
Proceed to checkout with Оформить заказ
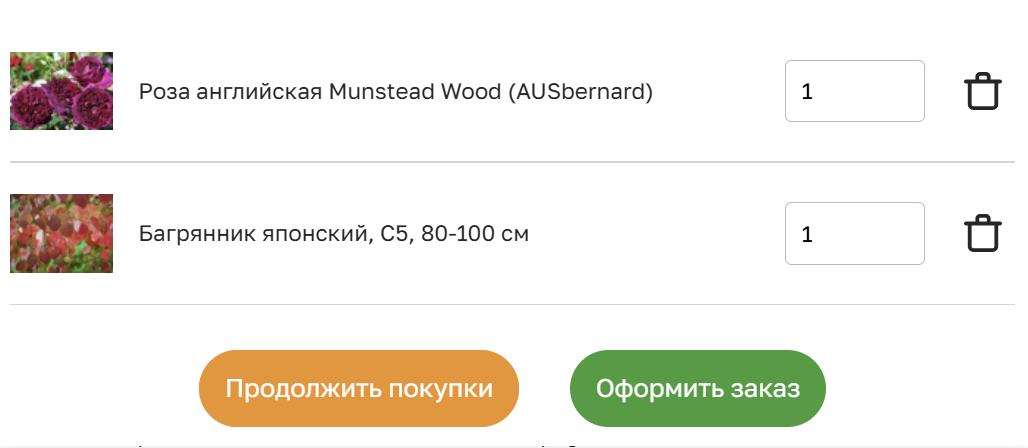tap(698, 389)
